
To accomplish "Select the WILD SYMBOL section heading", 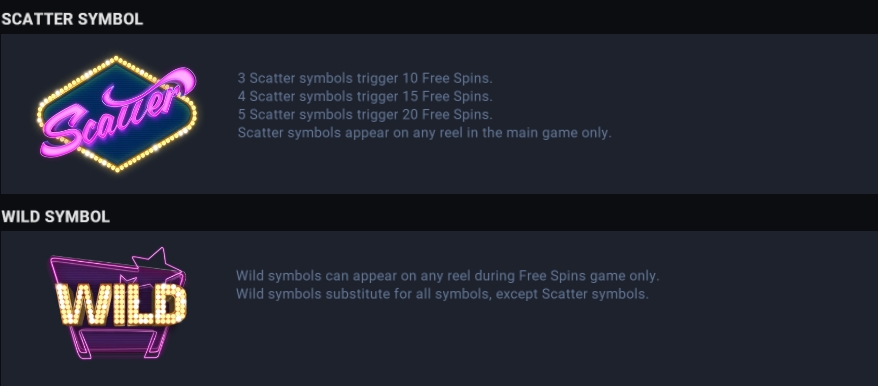I will pos(55,217).
